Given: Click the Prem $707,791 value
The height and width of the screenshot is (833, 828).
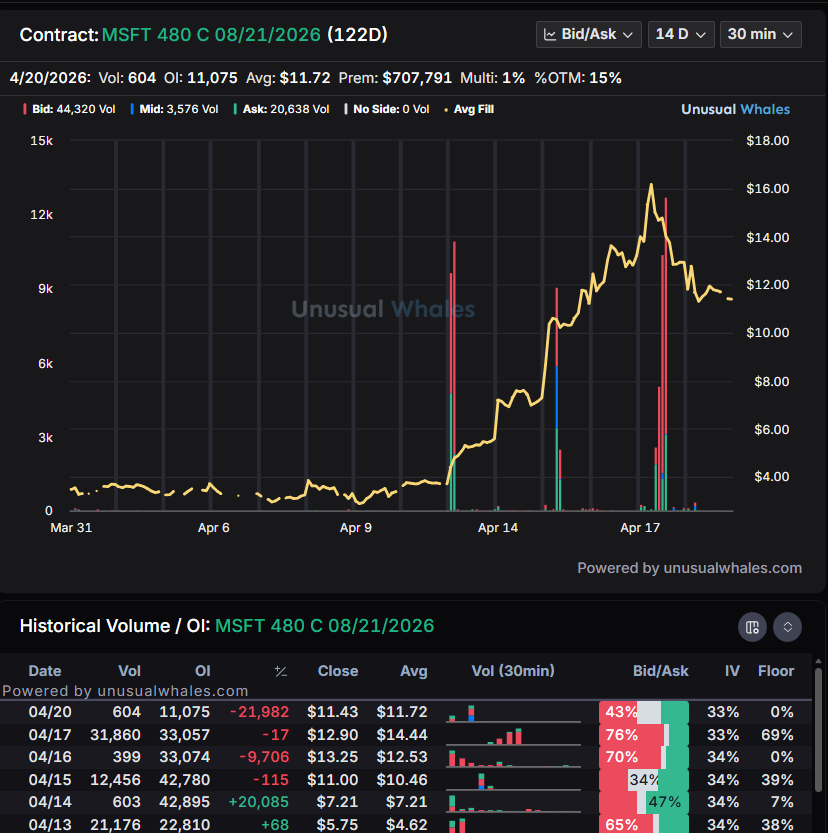Looking at the screenshot, I should pyautogui.click(x=417, y=78).
